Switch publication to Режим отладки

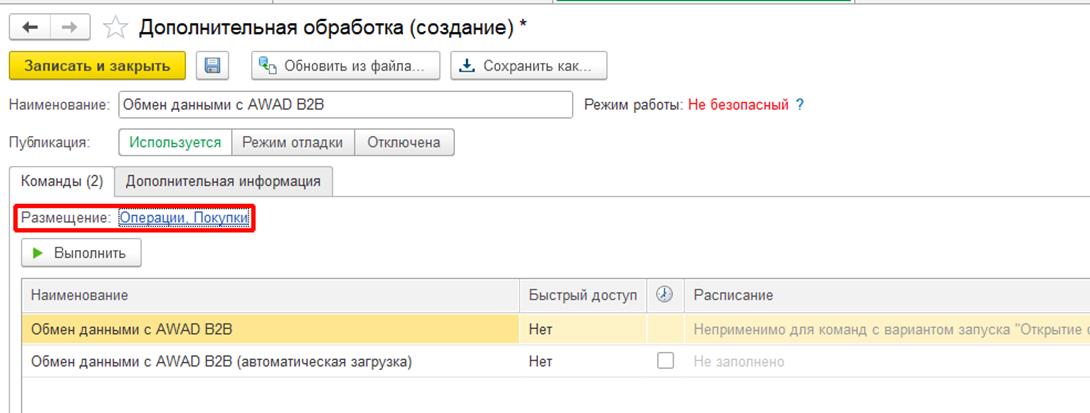292,142
